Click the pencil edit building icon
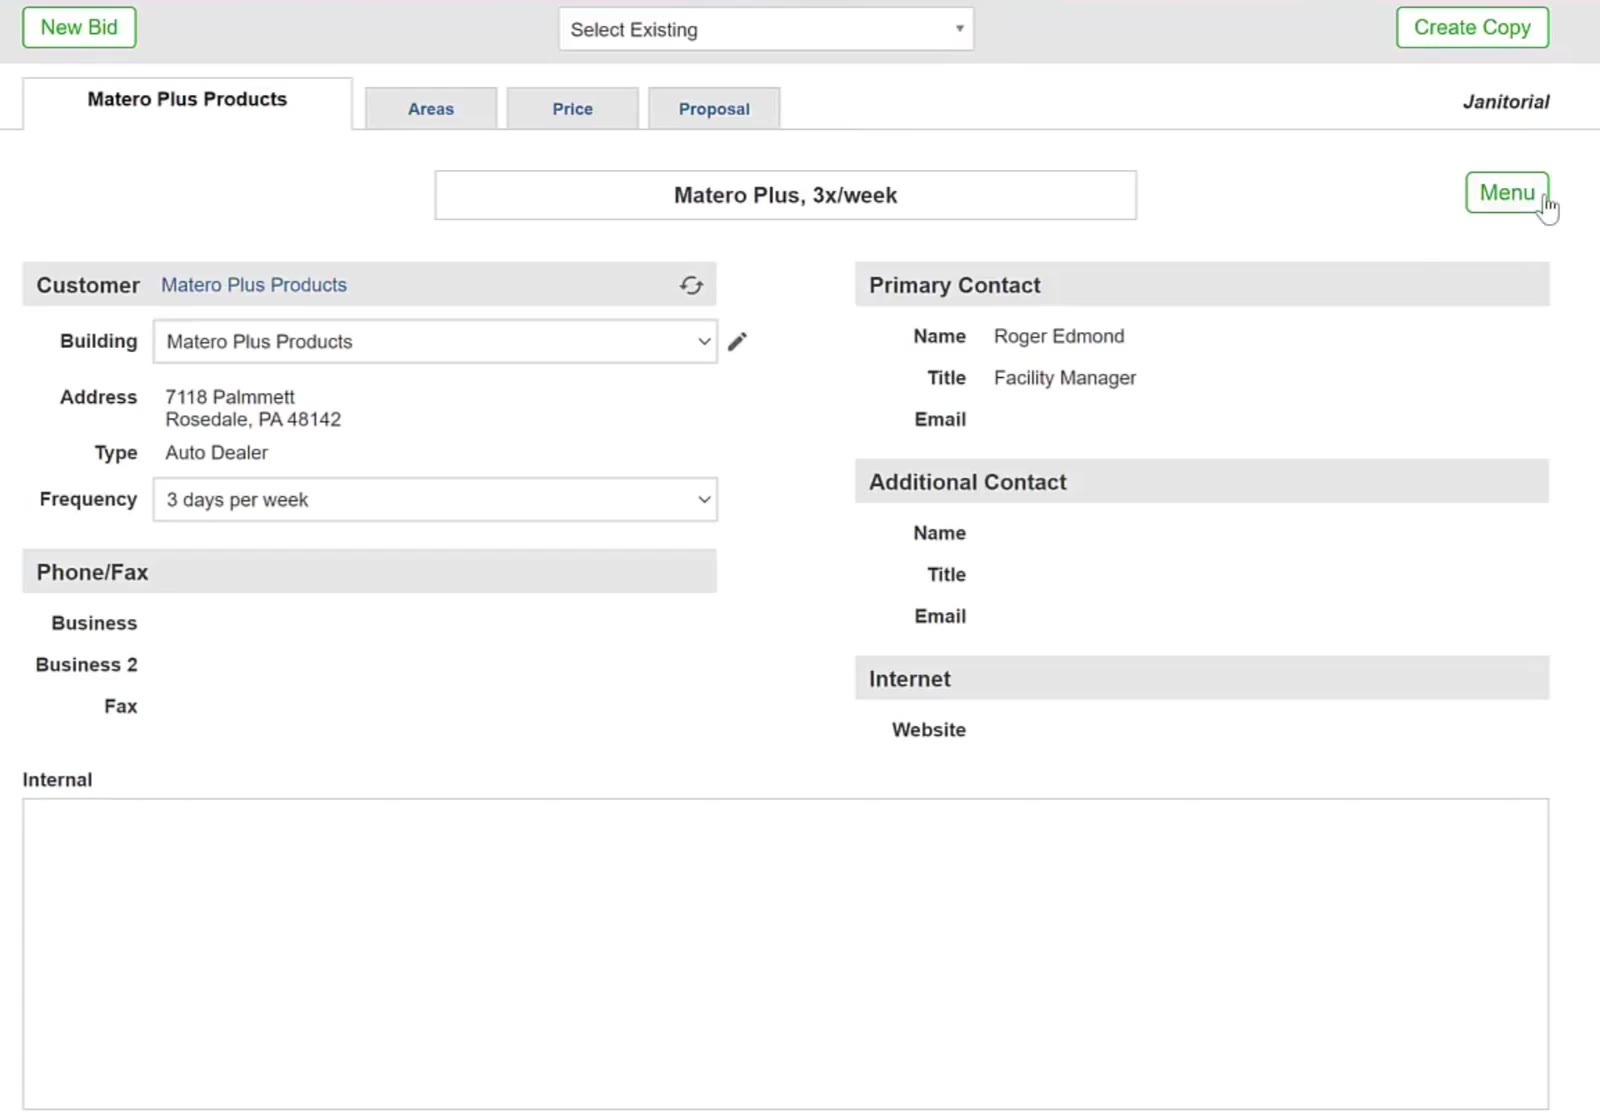The height and width of the screenshot is (1112, 1600). pos(737,342)
